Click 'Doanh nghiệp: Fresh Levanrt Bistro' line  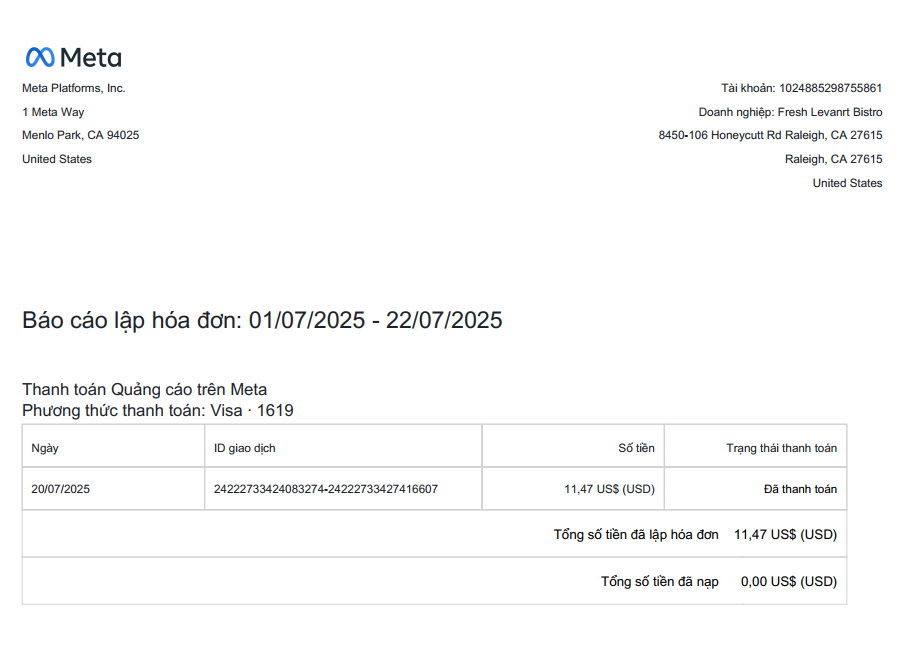[x=790, y=112]
